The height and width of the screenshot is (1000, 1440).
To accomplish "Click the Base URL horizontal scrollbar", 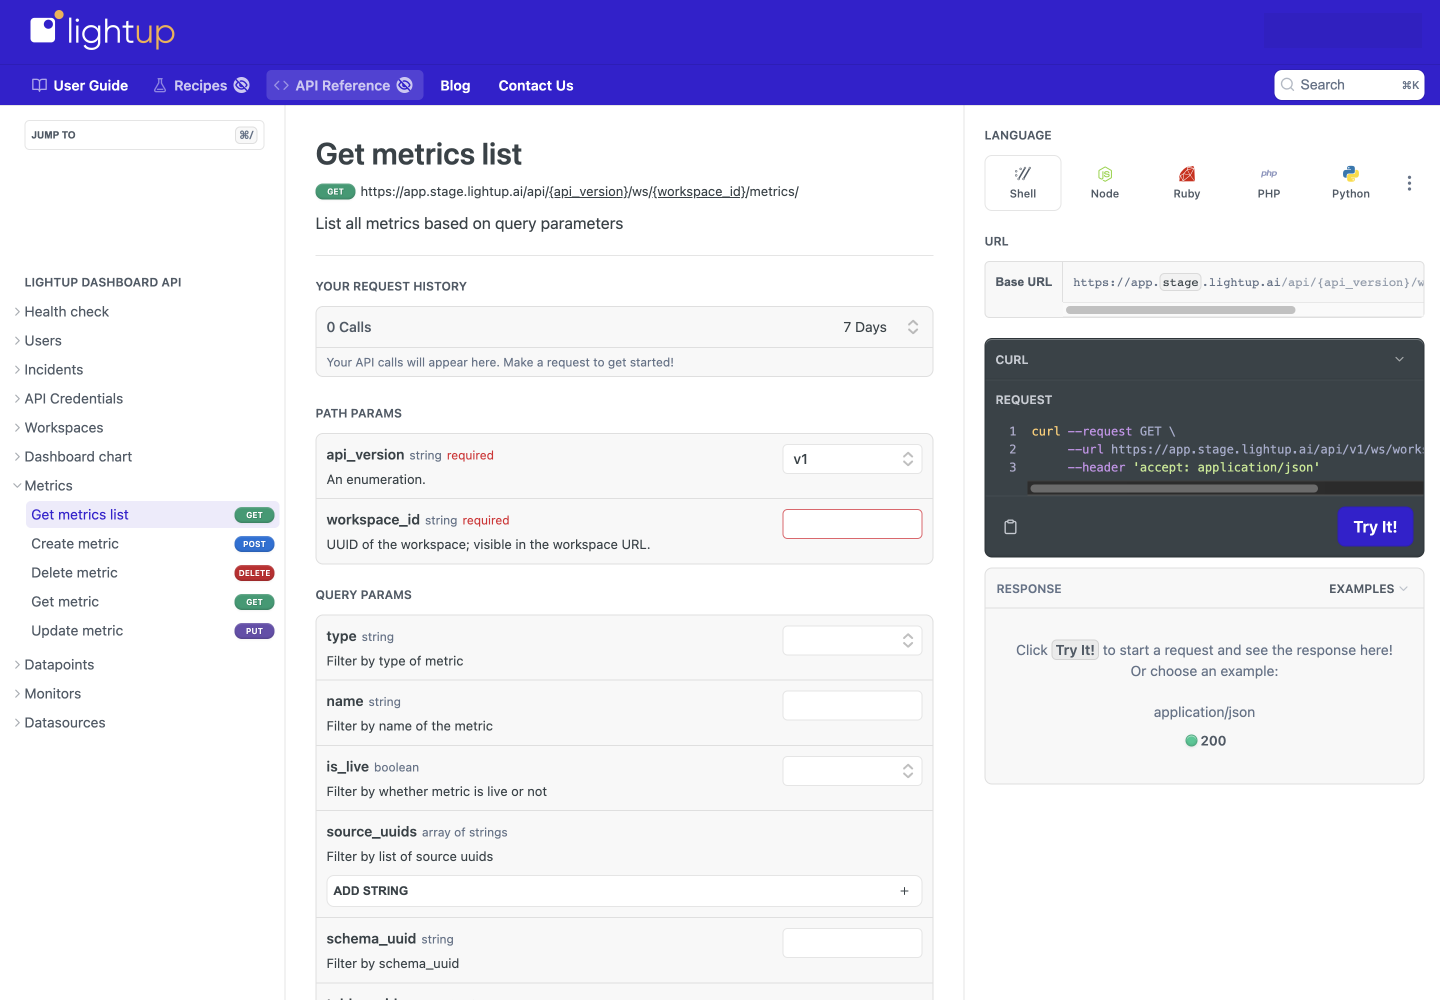I will pos(1180,310).
